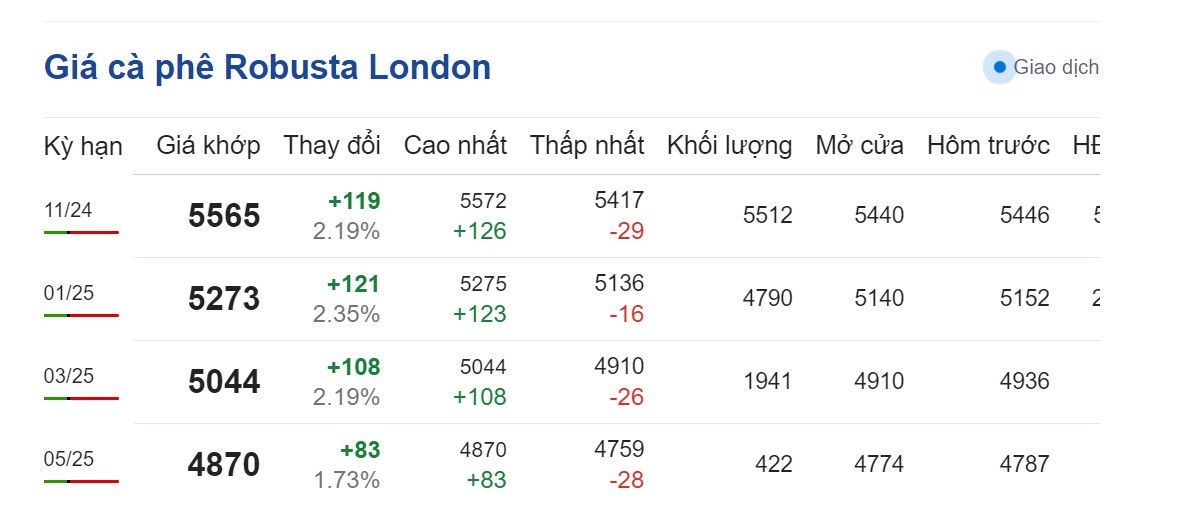Click the Giao dịch status label
Image resolution: width=1194 pixels, height=505 pixels.
point(1055,67)
